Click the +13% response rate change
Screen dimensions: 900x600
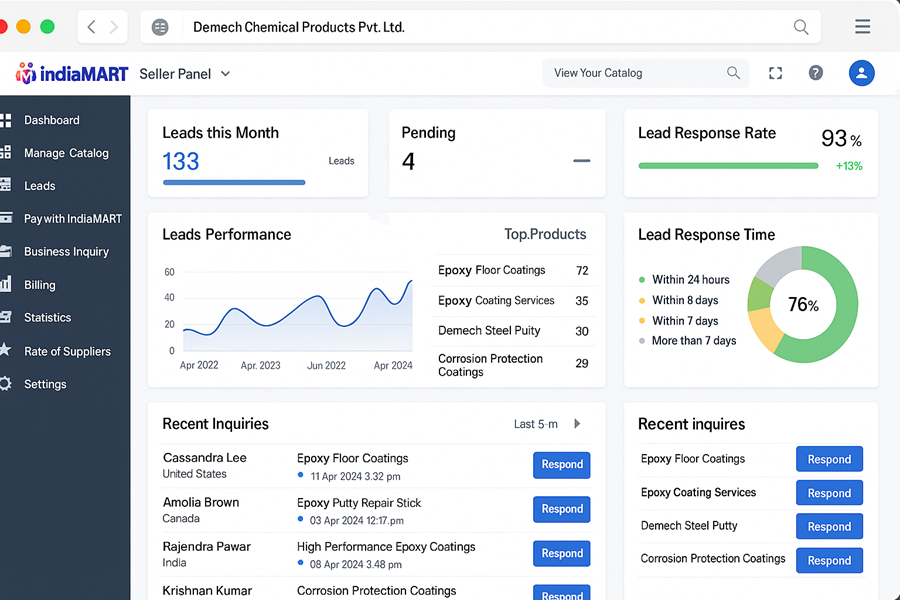(x=849, y=166)
